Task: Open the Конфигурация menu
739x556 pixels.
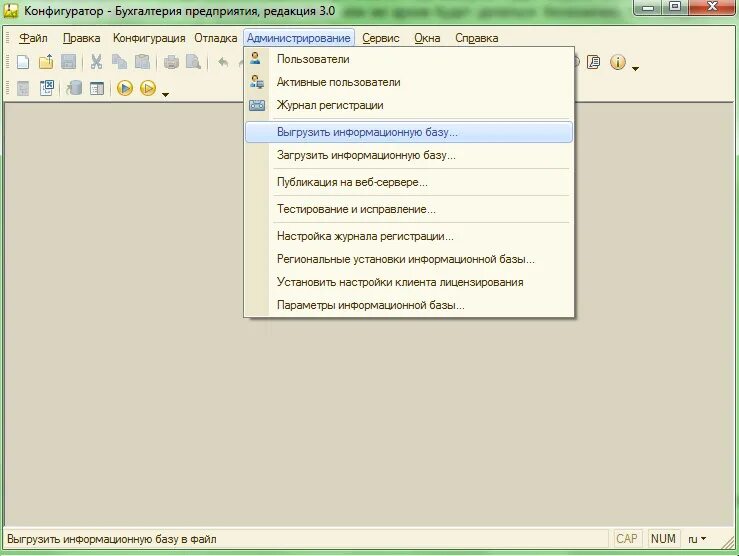Action: [149, 38]
